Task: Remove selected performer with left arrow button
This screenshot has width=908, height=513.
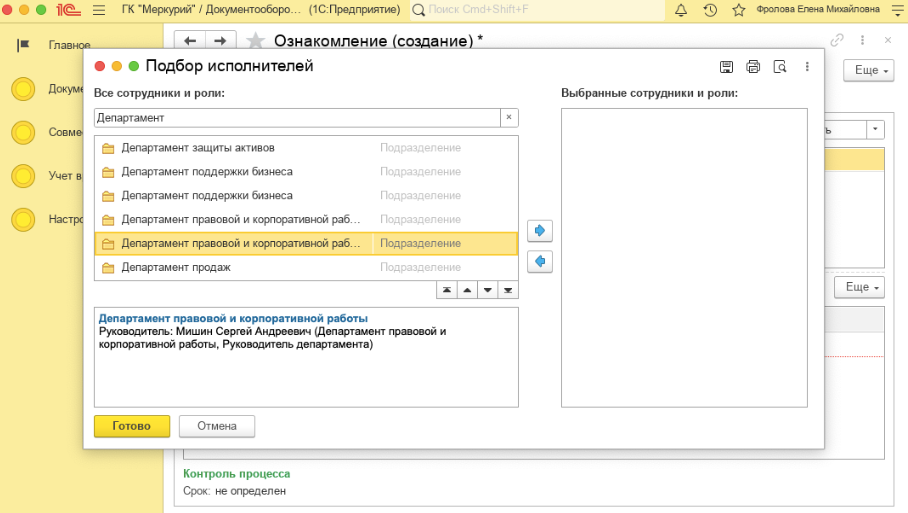Action: click(x=540, y=262)
